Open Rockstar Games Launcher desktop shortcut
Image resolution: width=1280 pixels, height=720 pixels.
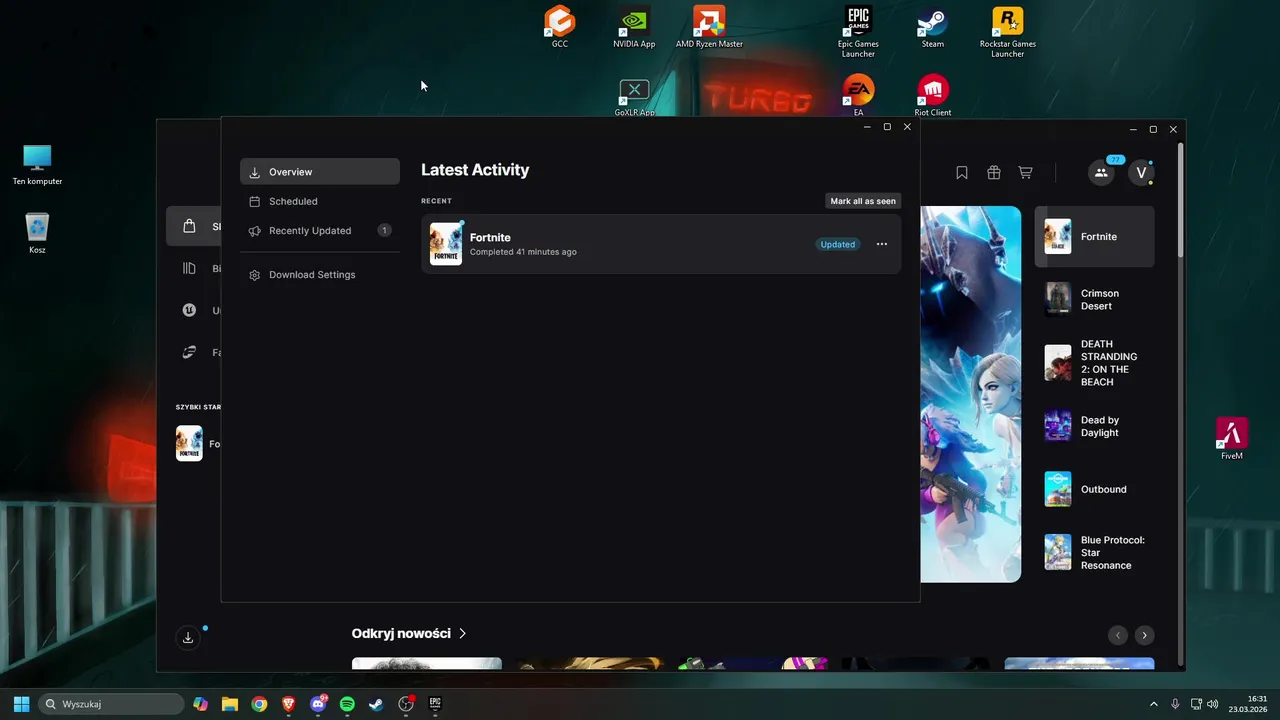pyautogui.click(x=1007, y=31)
